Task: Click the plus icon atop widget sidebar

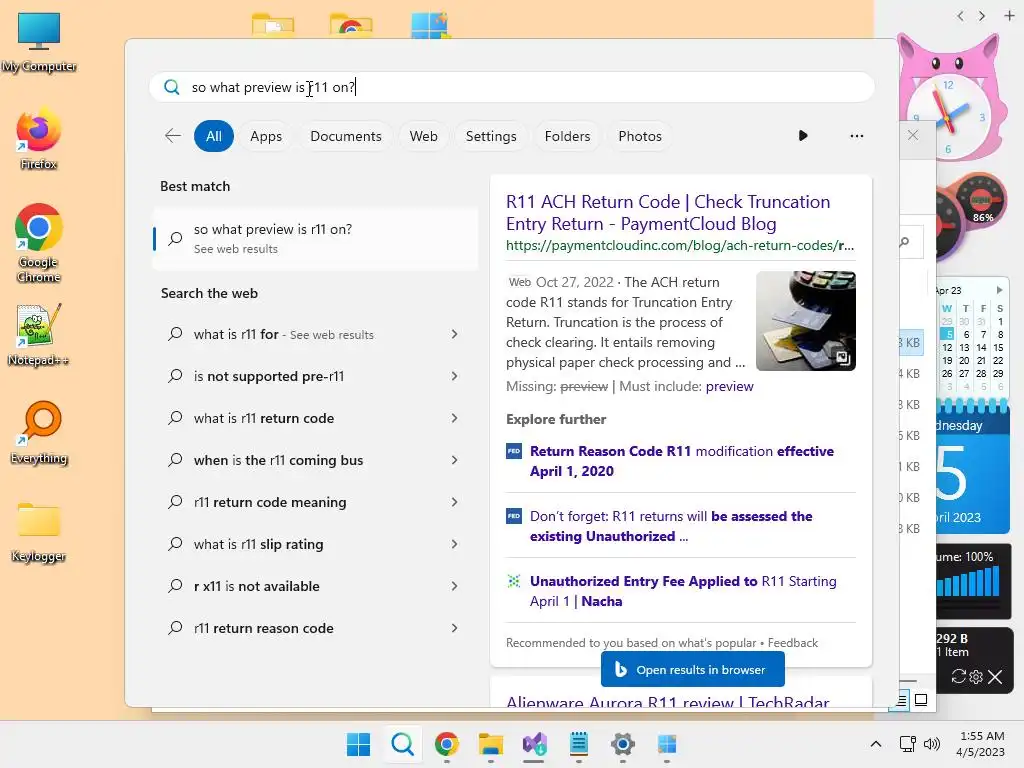Action: point(1009,16)
